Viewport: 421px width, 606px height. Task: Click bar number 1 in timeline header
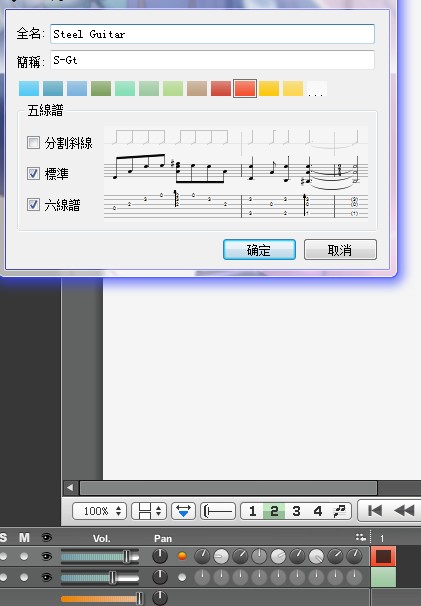pyautogui.click(x=382, y=538)
